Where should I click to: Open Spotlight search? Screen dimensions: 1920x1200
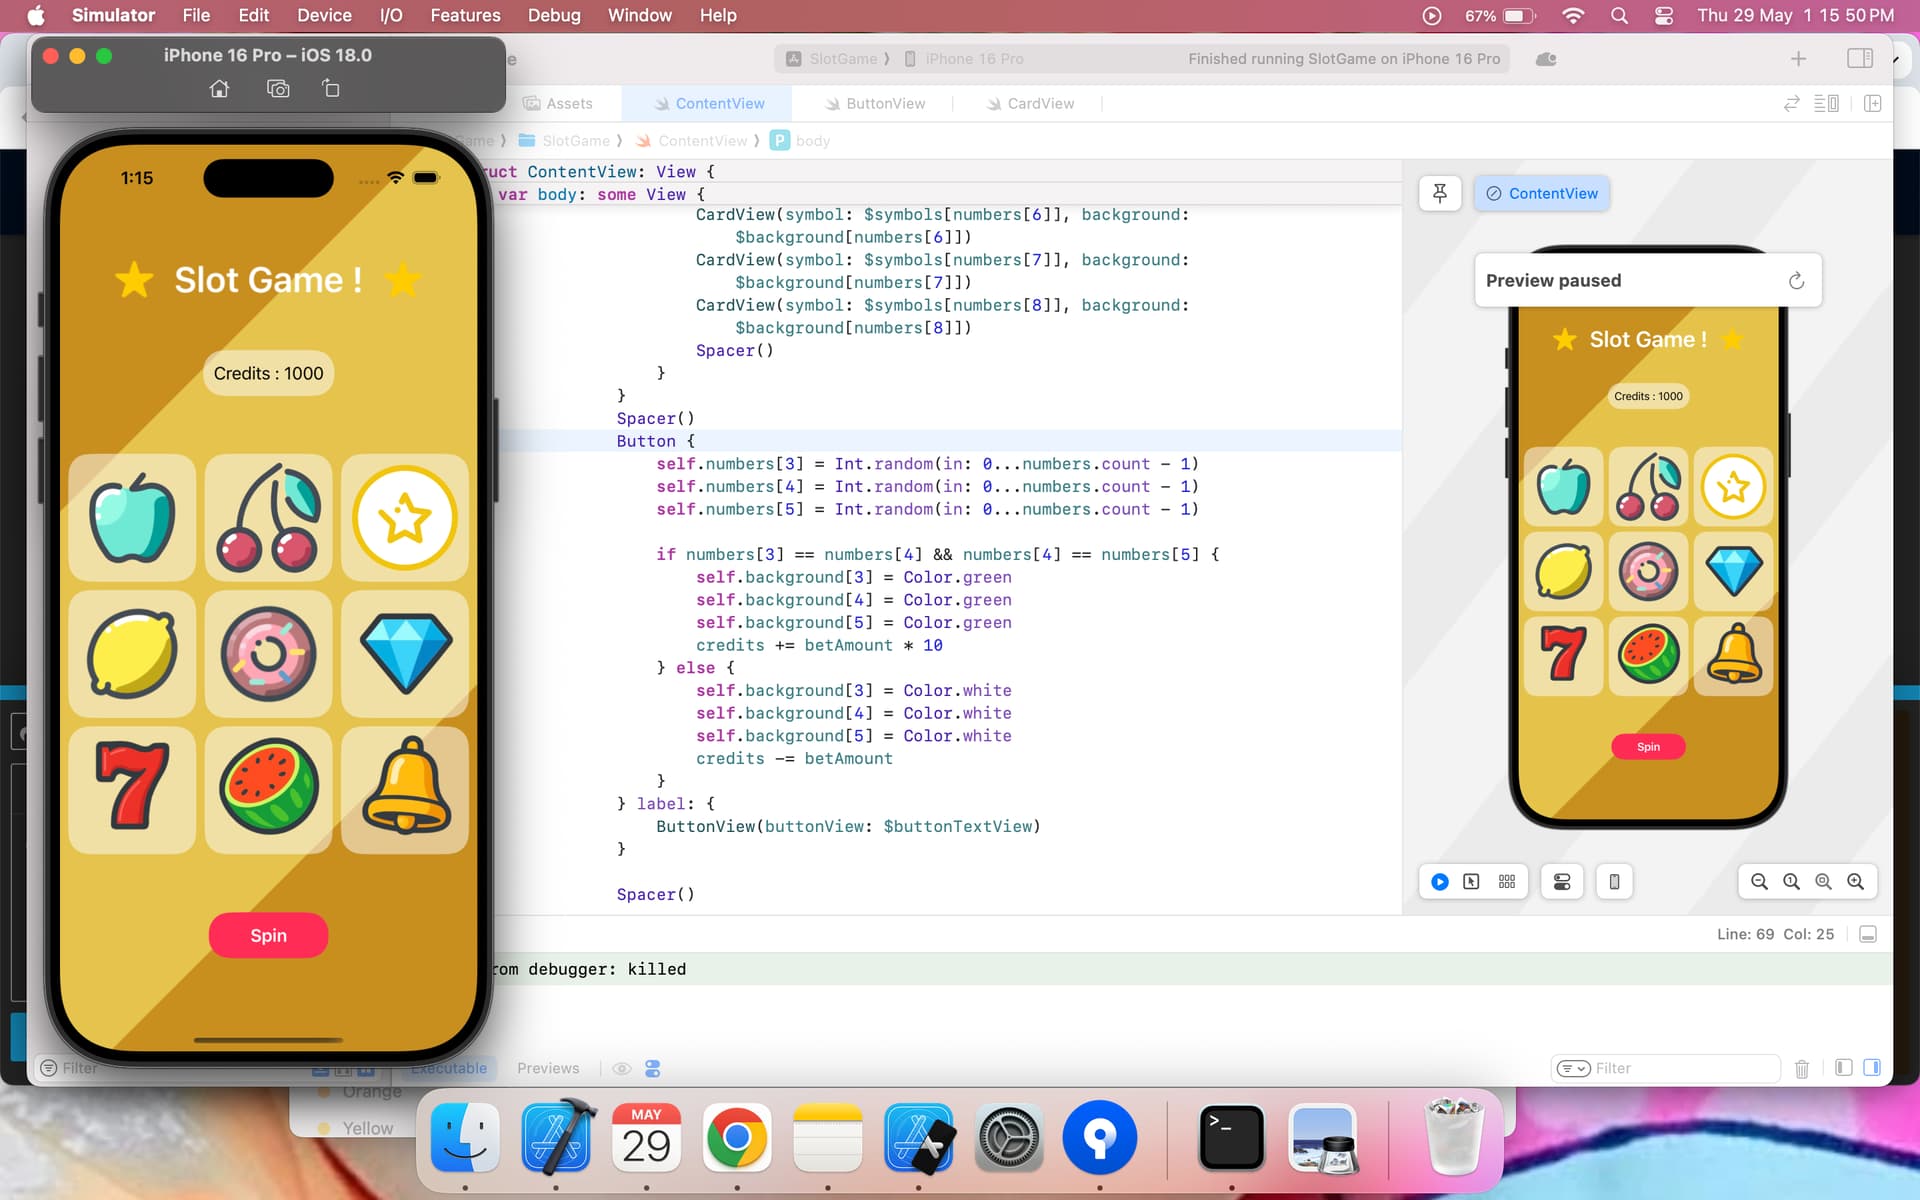pos(1620,15)
